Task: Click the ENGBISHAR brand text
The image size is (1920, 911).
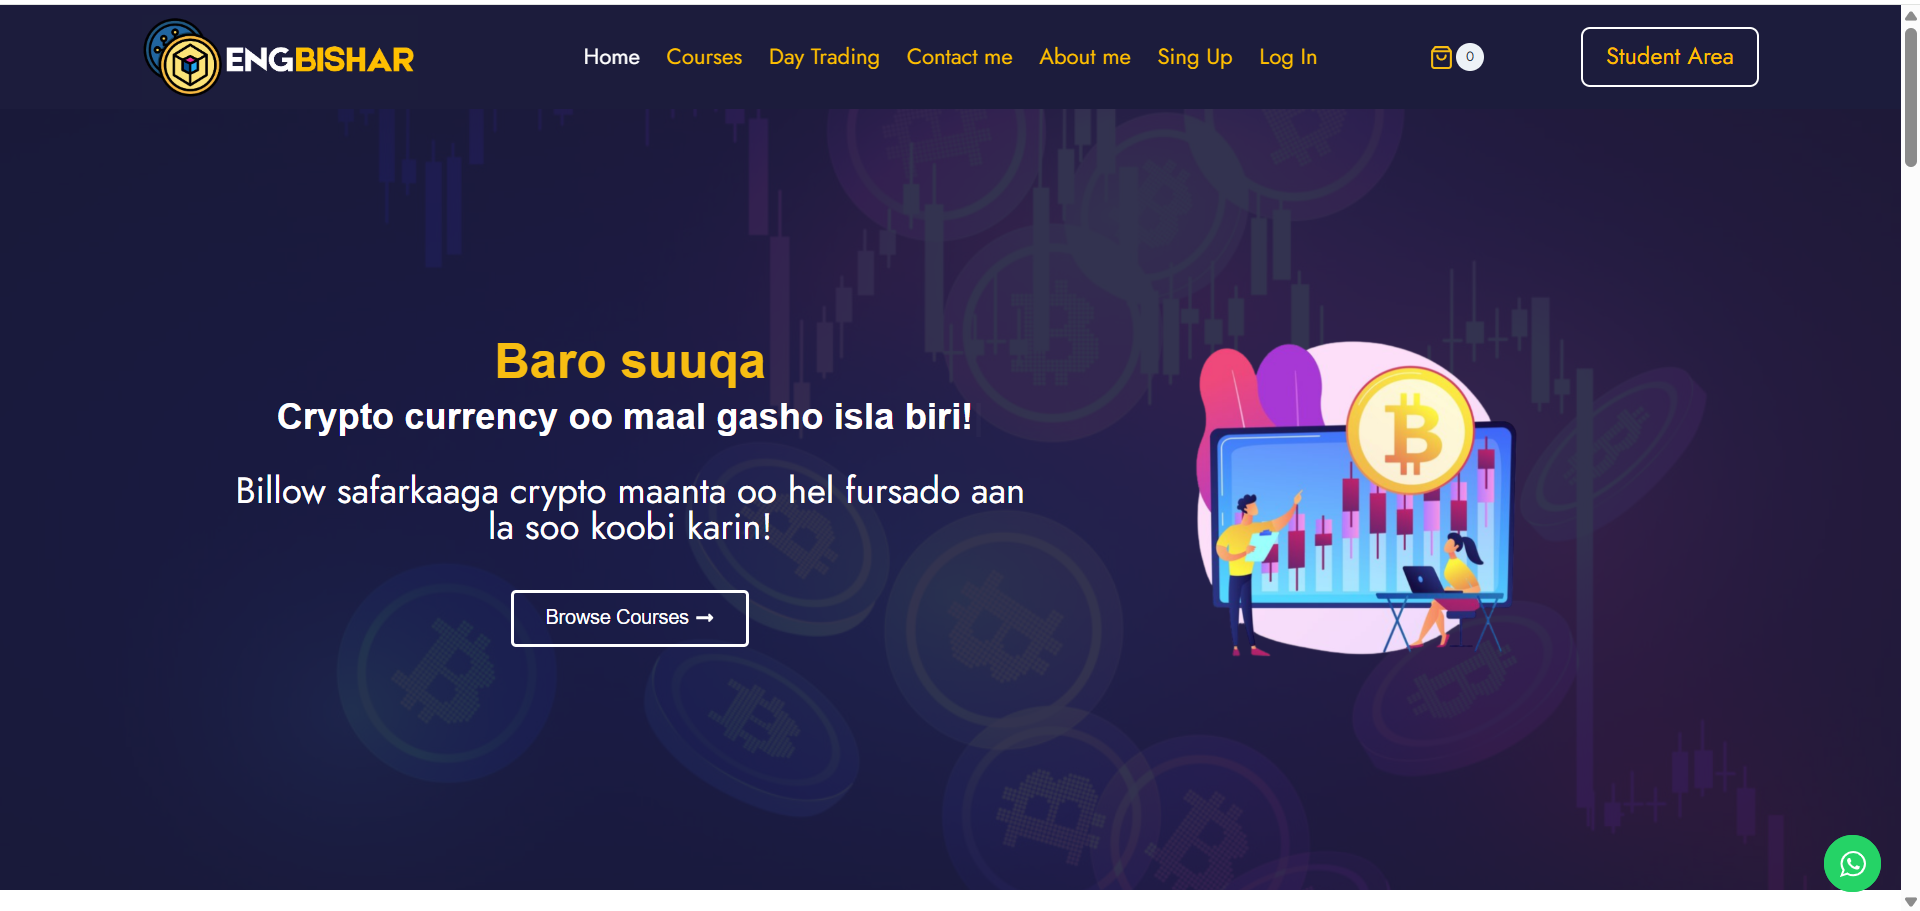Action: [320, 60]
